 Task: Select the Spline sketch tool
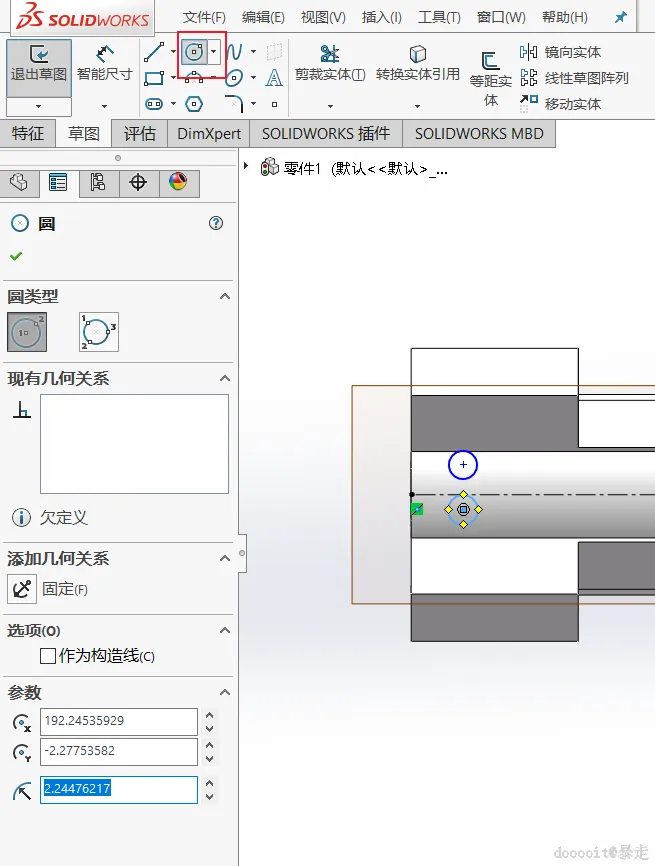pos(234,52)
